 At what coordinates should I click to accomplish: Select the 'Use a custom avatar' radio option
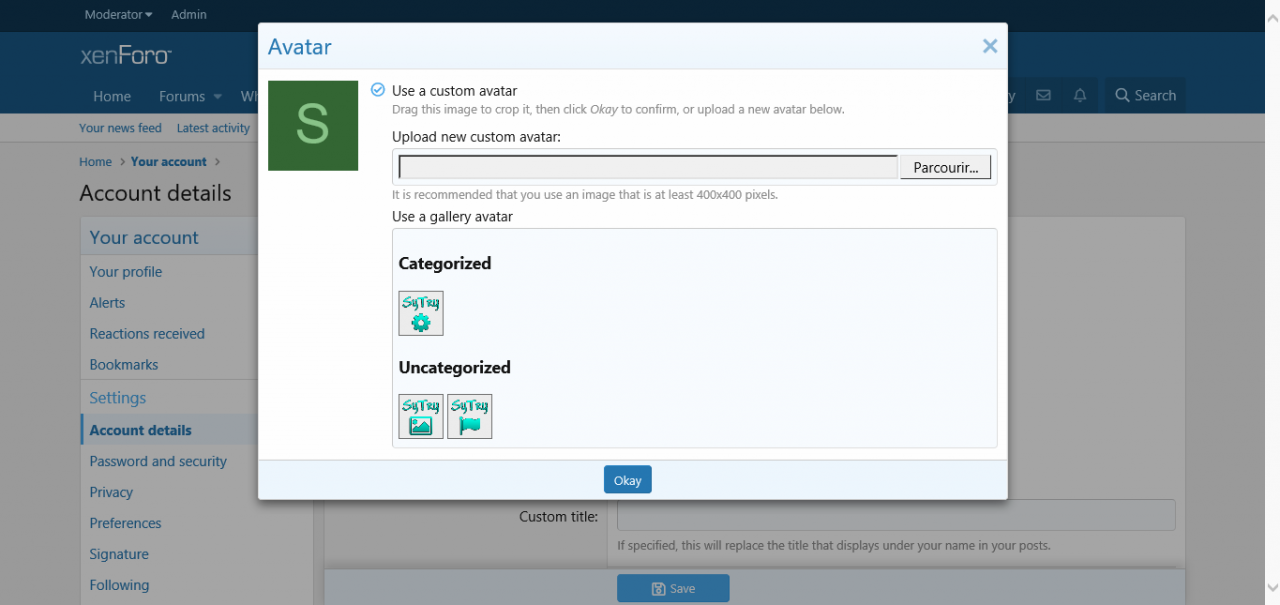click(x=378, y=90)
